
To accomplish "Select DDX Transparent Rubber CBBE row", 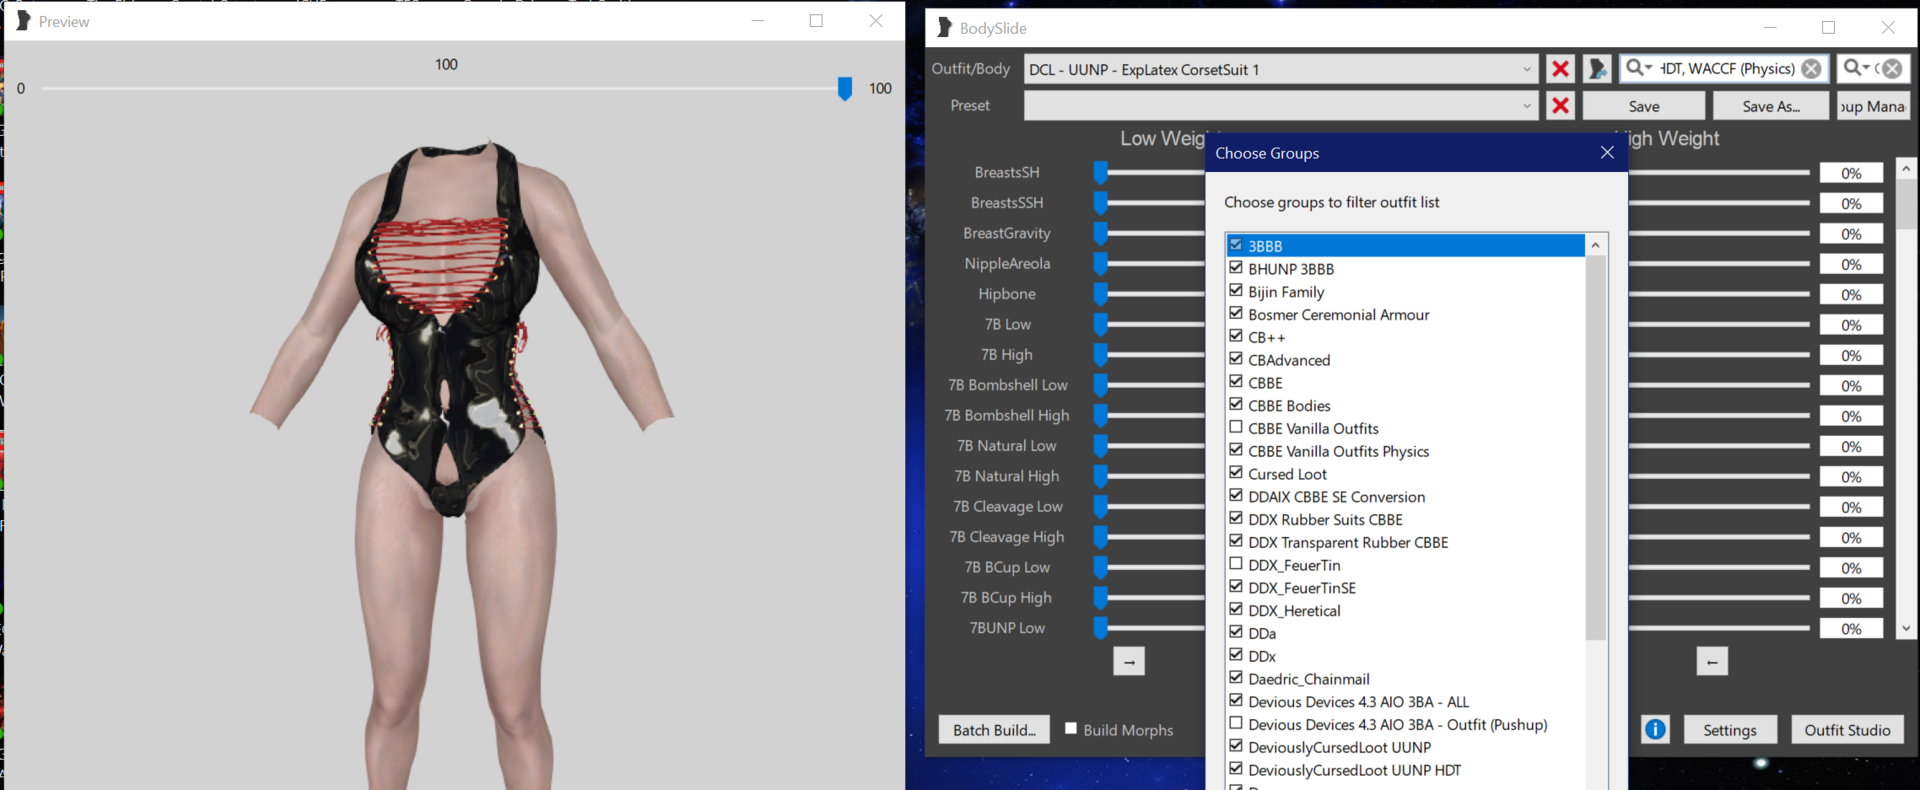I will (1405, 542).
